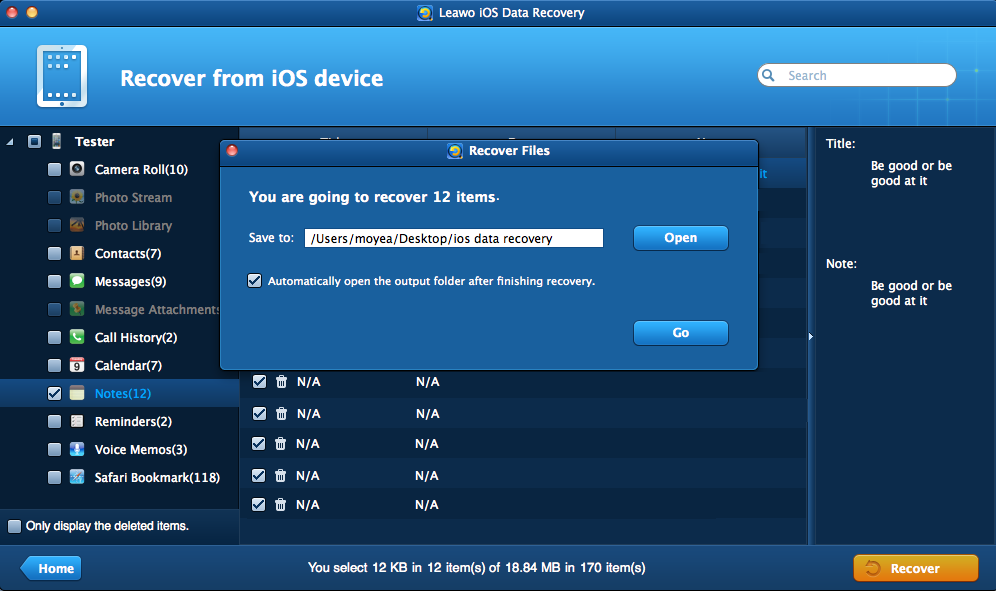The height and width of the screenshot is (591, 996).
Task: Click the Message Attachments icon
Action: pos(77,309)
